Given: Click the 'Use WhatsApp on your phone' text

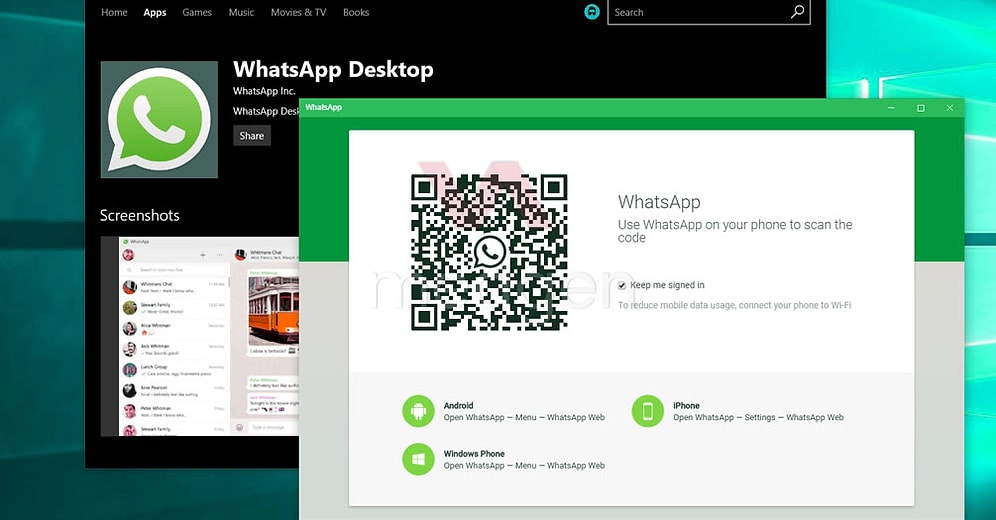Looking at the screenshot, I should pyautogui.click(x=735, y=230).
